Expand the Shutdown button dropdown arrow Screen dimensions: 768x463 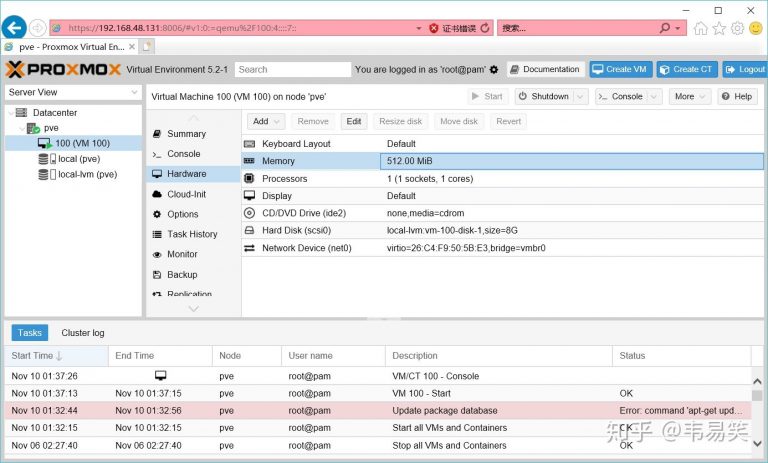click(580, 97)
